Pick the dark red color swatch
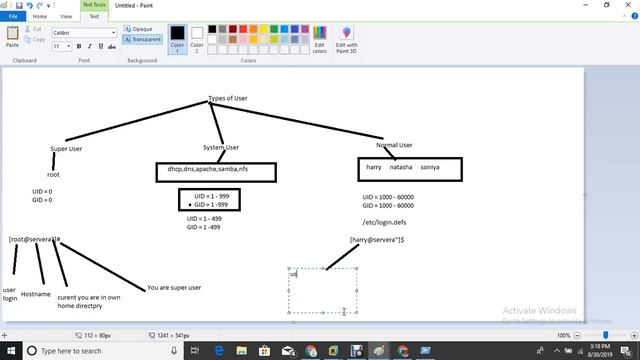The height and width of the screenshot is (360, 640). [233, 29]
